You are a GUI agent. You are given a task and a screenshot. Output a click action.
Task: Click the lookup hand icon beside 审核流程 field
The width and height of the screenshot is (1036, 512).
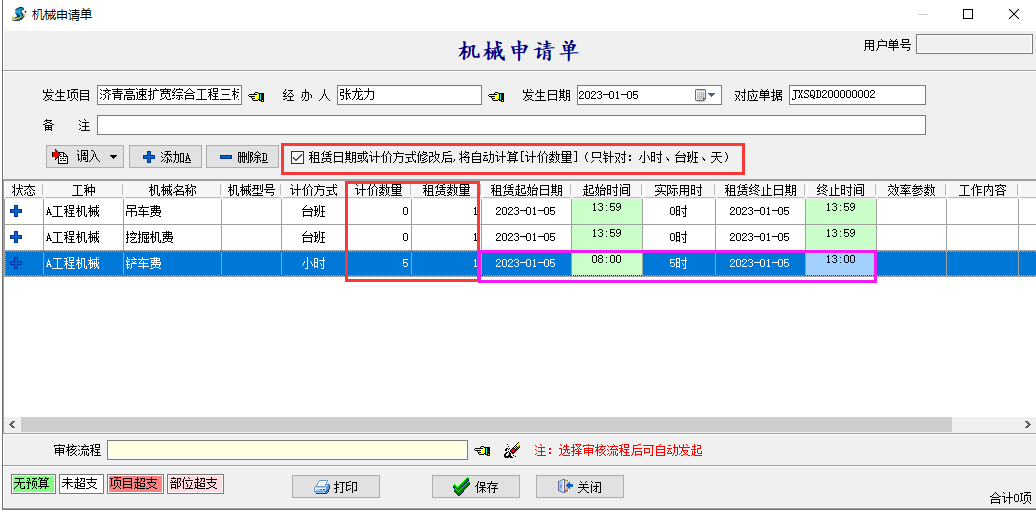click(483, 451)
